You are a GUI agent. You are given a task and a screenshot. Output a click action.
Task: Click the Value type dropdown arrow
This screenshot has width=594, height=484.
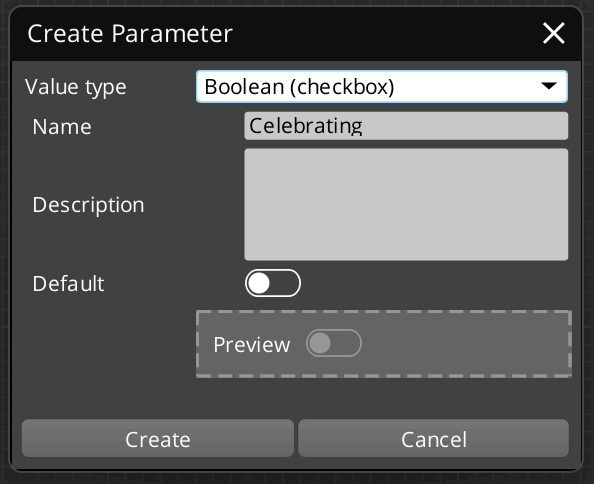click(x=549, y=86)
